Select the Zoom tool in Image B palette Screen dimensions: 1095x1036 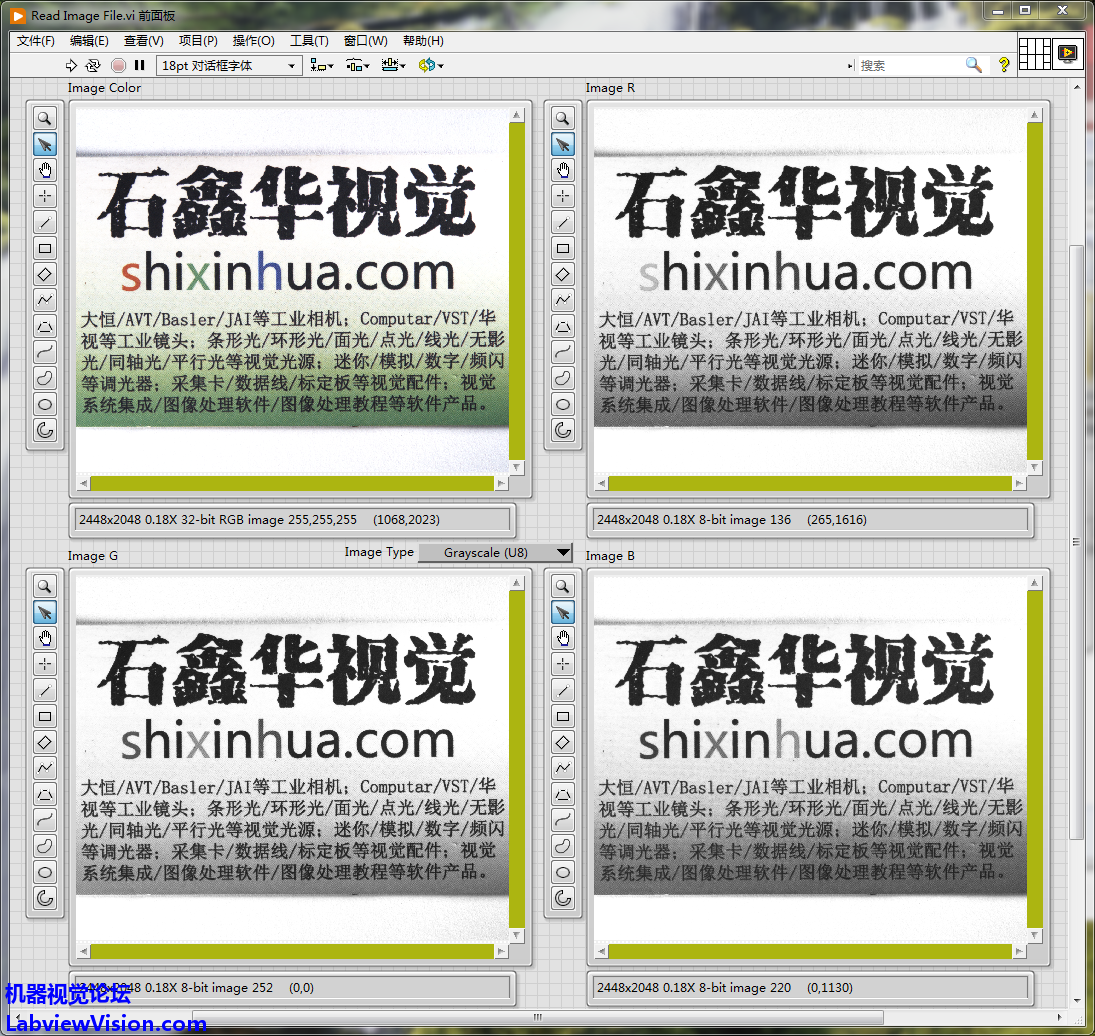[x=563, y=586]
